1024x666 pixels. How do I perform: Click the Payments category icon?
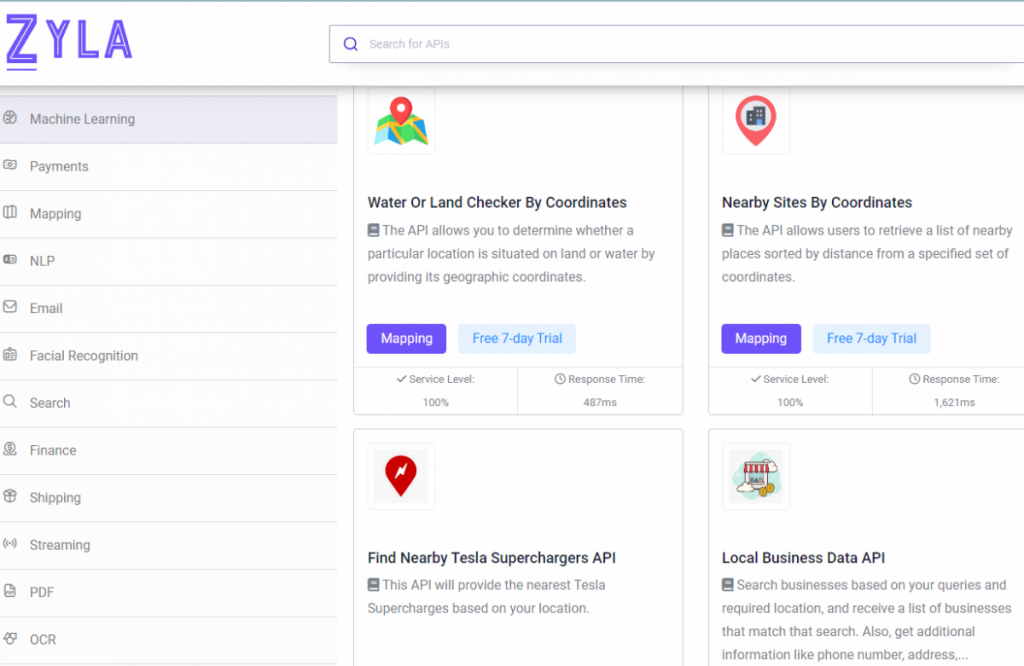pyautogui.click(x=10, y=165)
